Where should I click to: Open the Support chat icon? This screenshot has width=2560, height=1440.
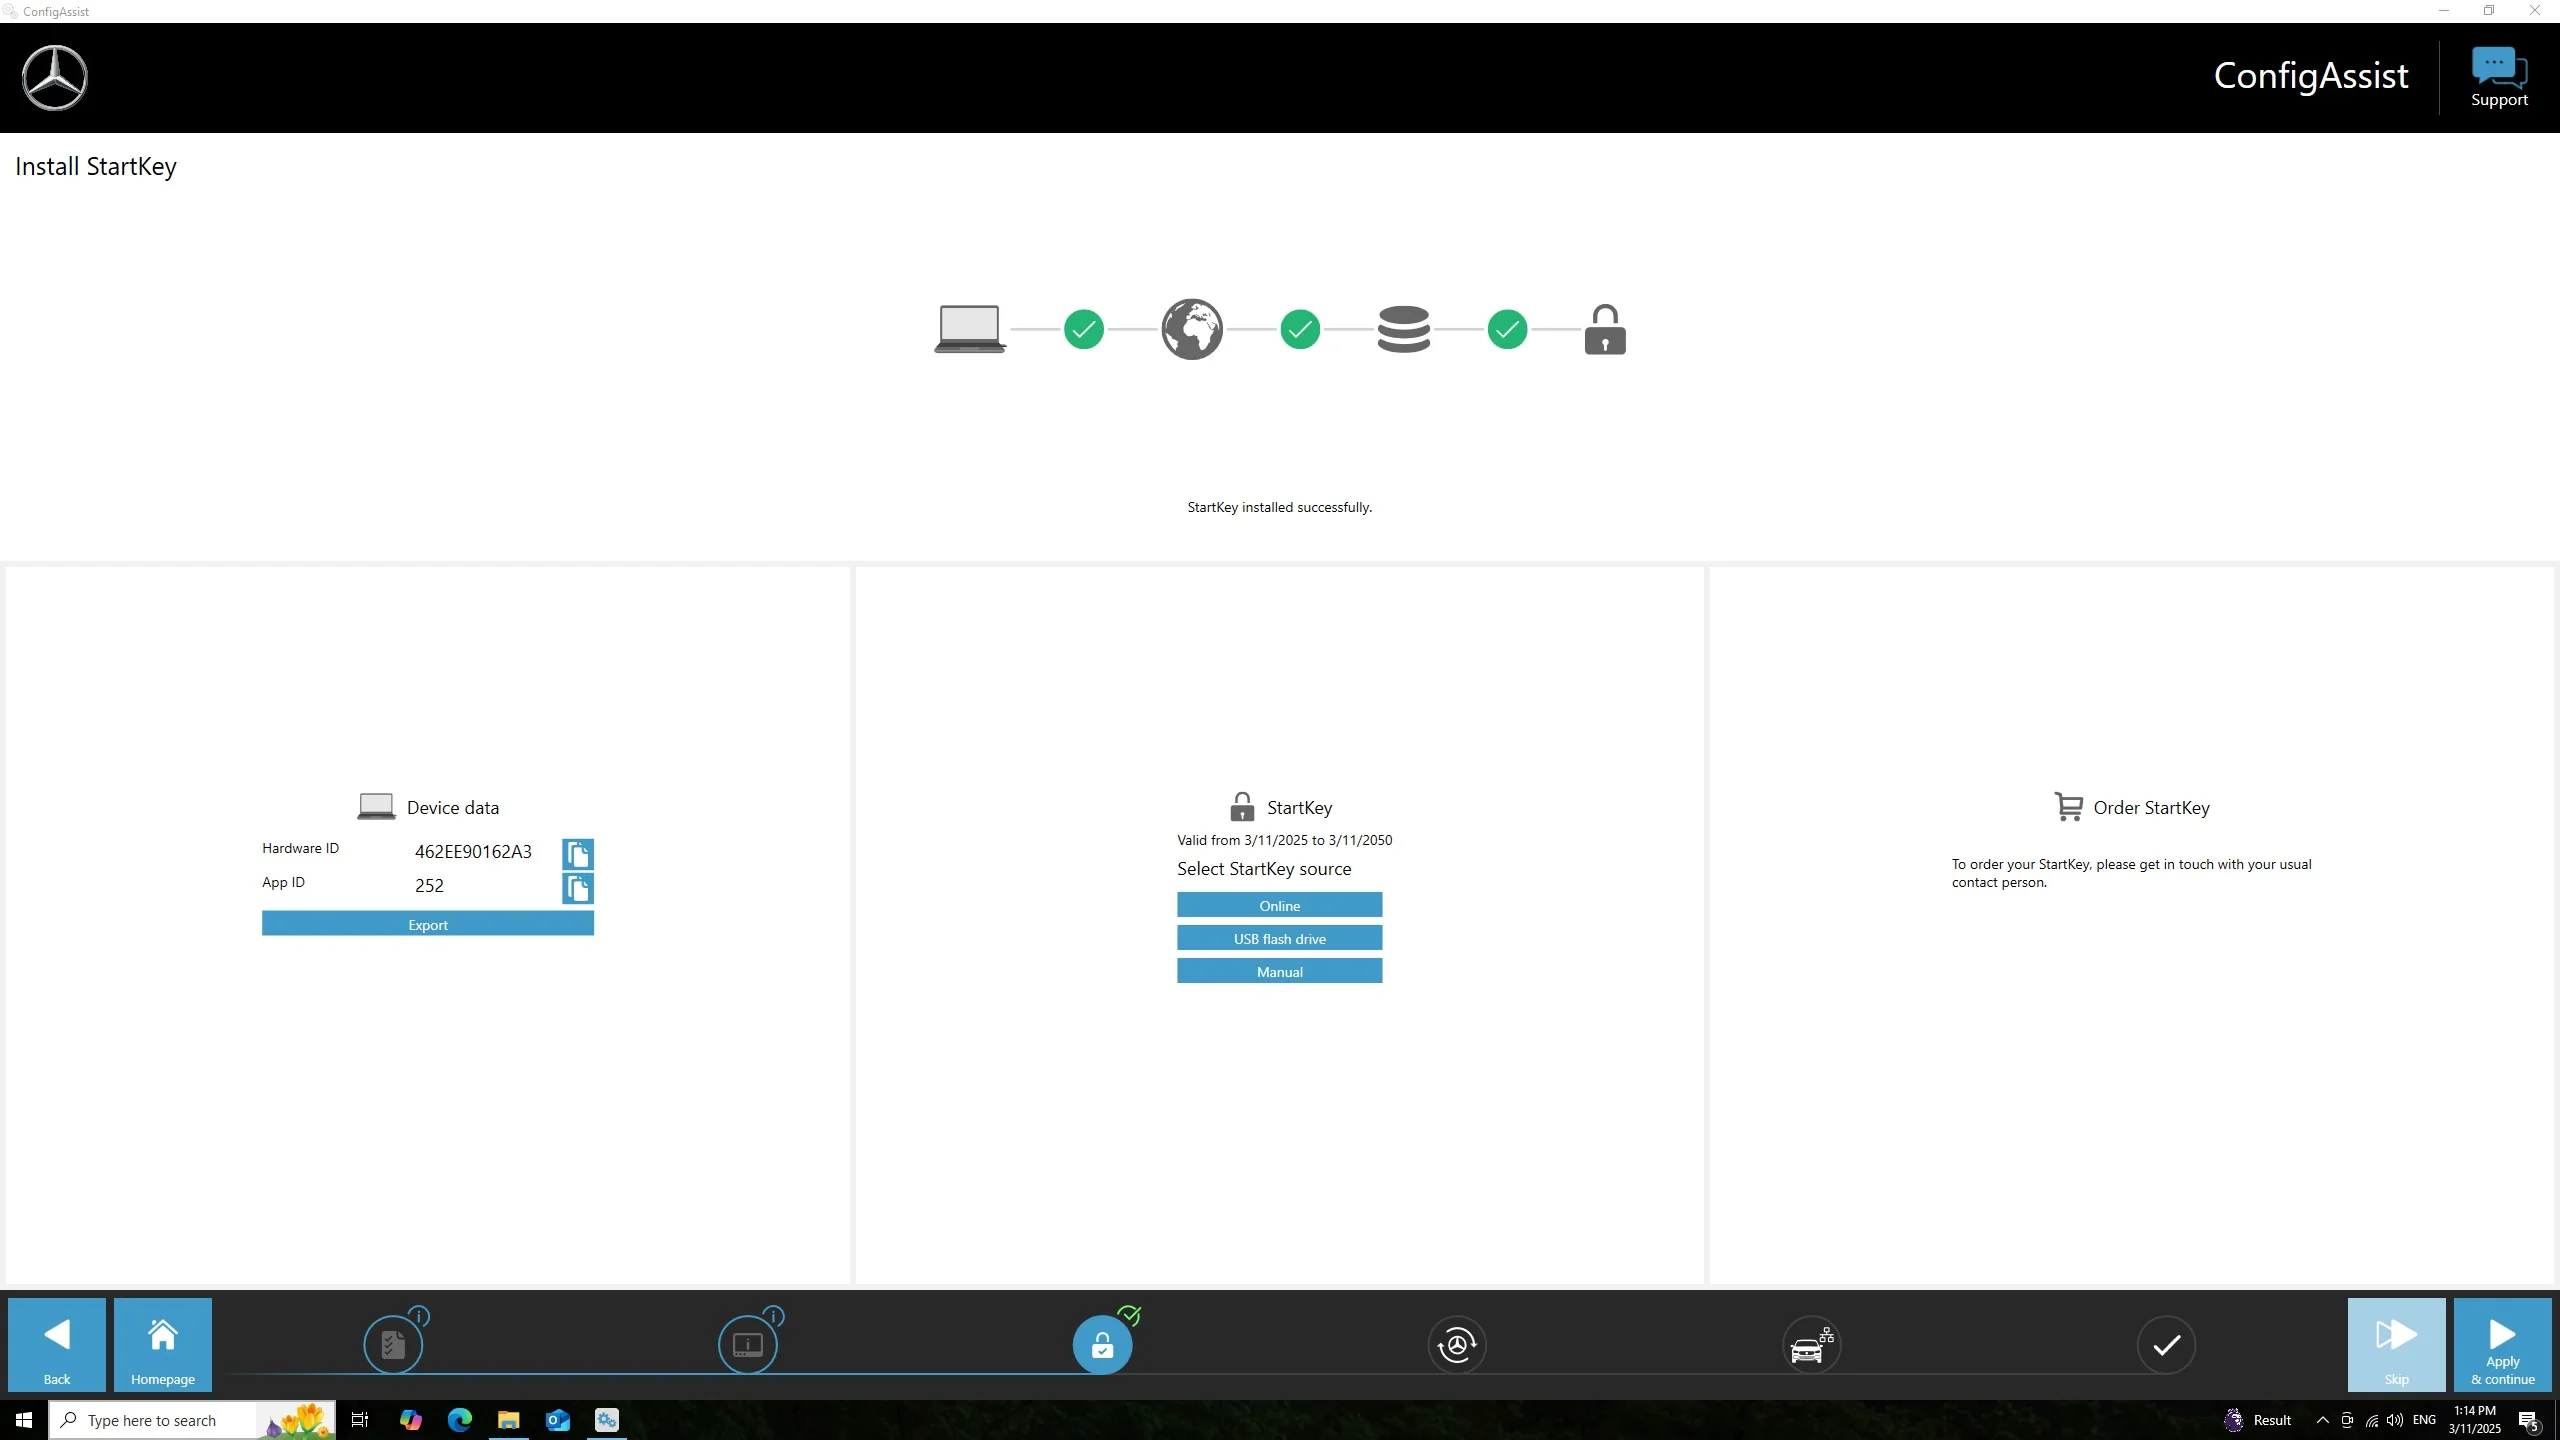(x=2499, y=77)
